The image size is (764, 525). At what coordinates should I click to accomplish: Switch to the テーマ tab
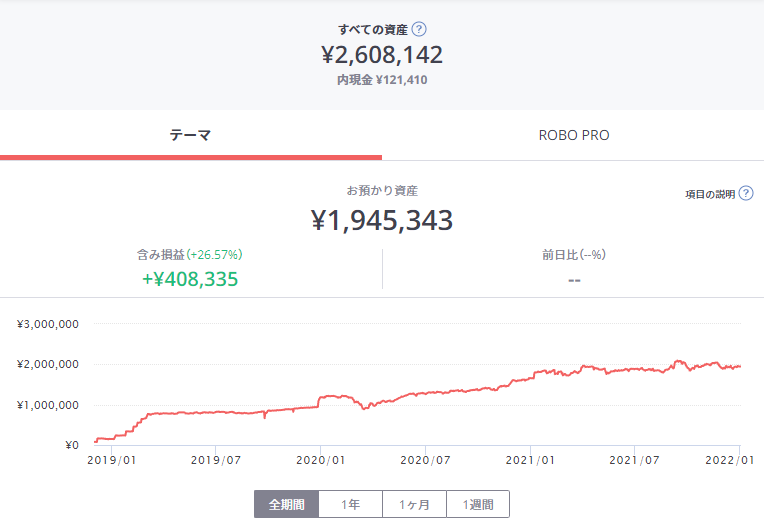190,135
